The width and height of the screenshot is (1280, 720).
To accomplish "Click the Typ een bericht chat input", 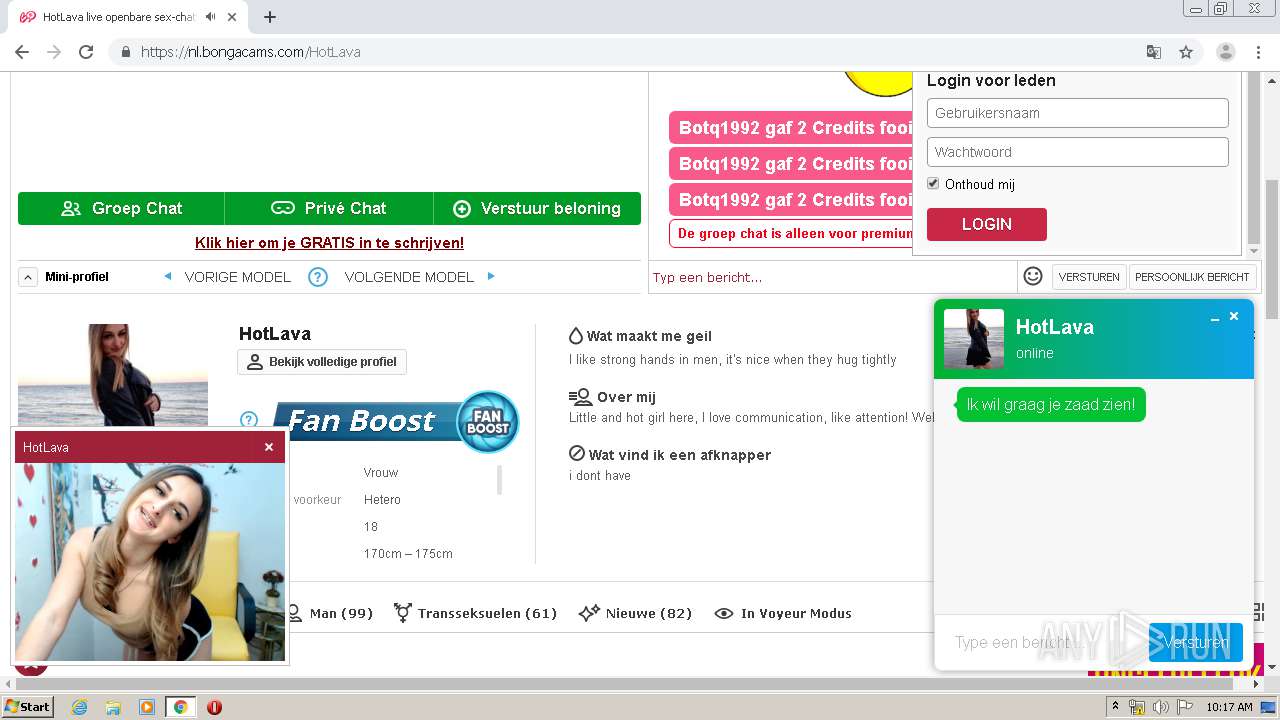I will point(832,277).
